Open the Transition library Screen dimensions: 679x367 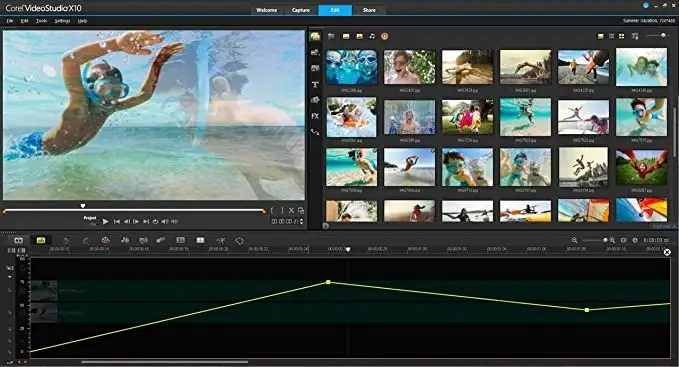pos(315,68)
